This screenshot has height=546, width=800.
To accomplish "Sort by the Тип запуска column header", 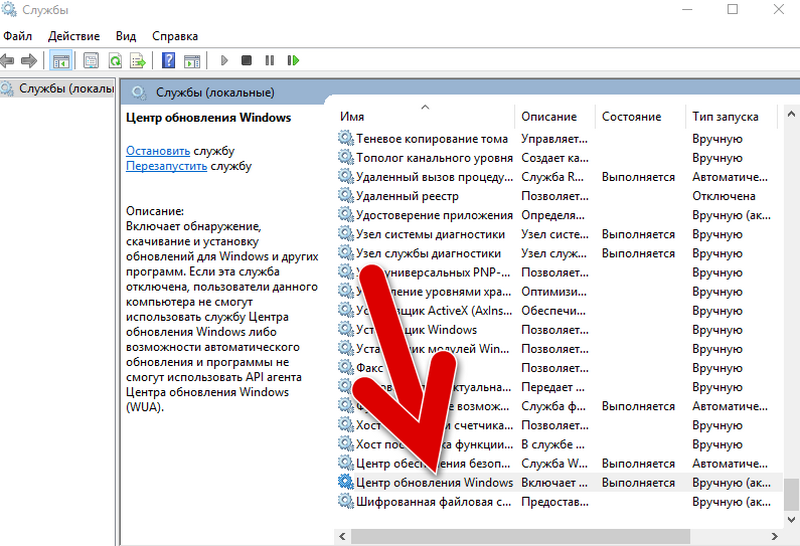I will tap(731, 117).
